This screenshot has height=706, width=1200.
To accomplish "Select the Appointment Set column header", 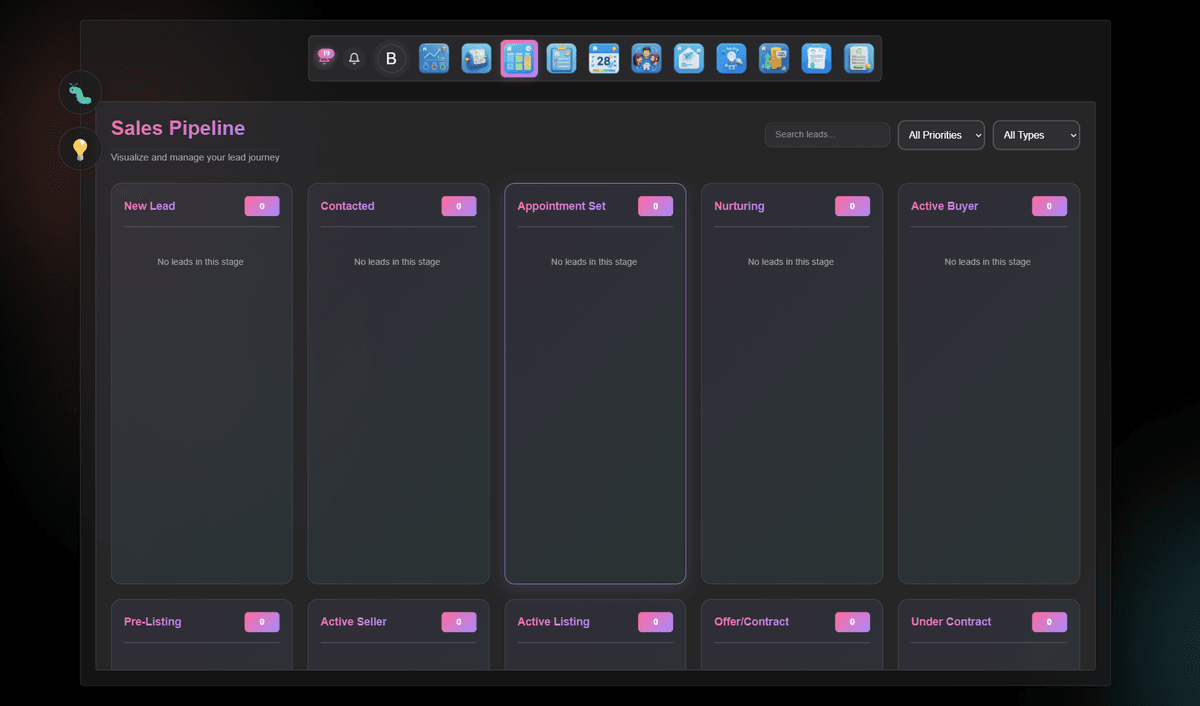I will [x=560, y=206].
